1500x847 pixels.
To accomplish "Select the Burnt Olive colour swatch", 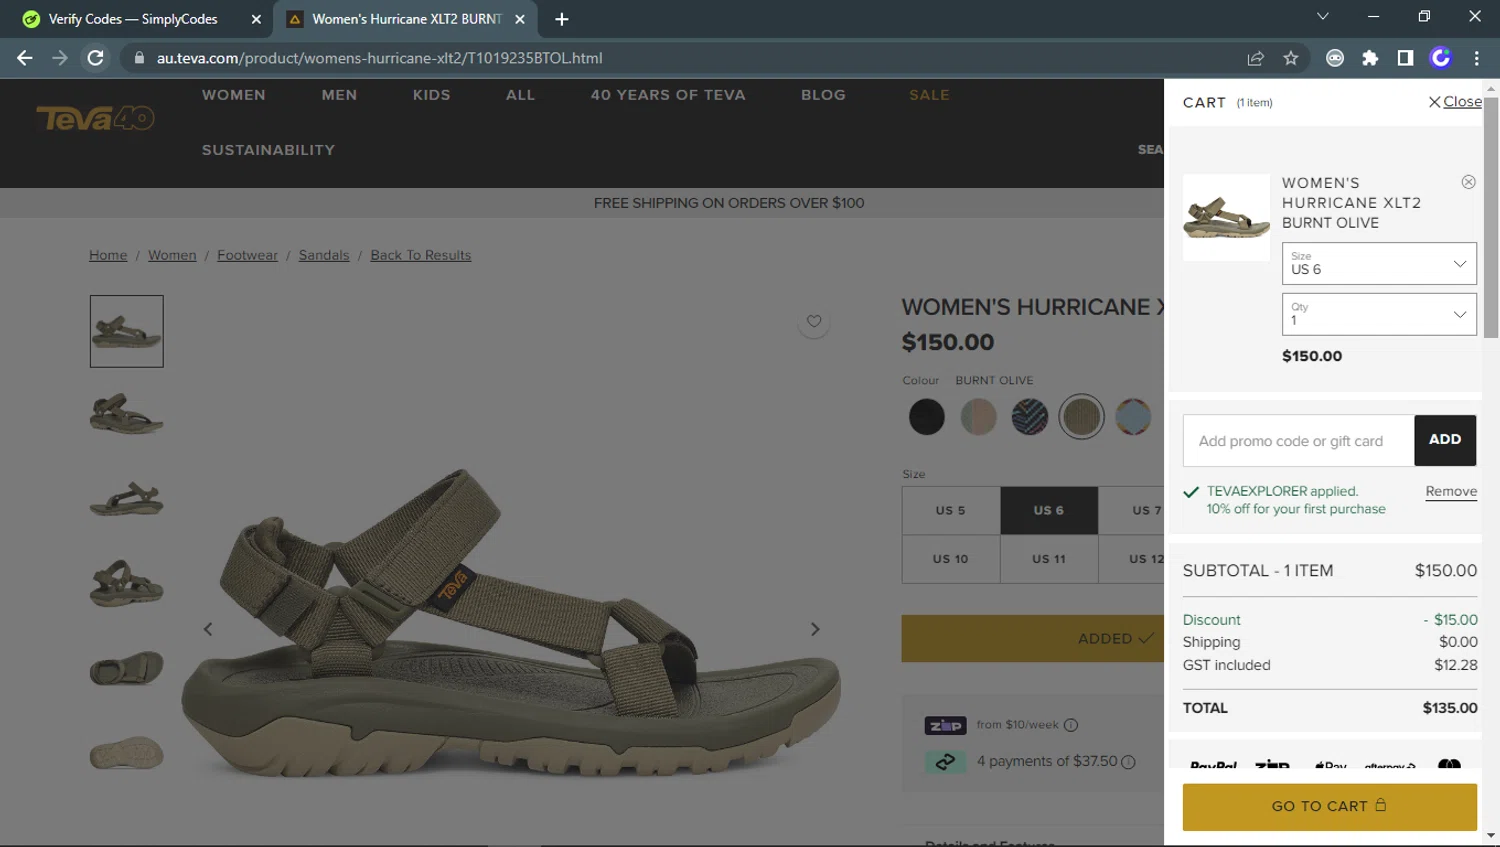I will [1081, 417].
